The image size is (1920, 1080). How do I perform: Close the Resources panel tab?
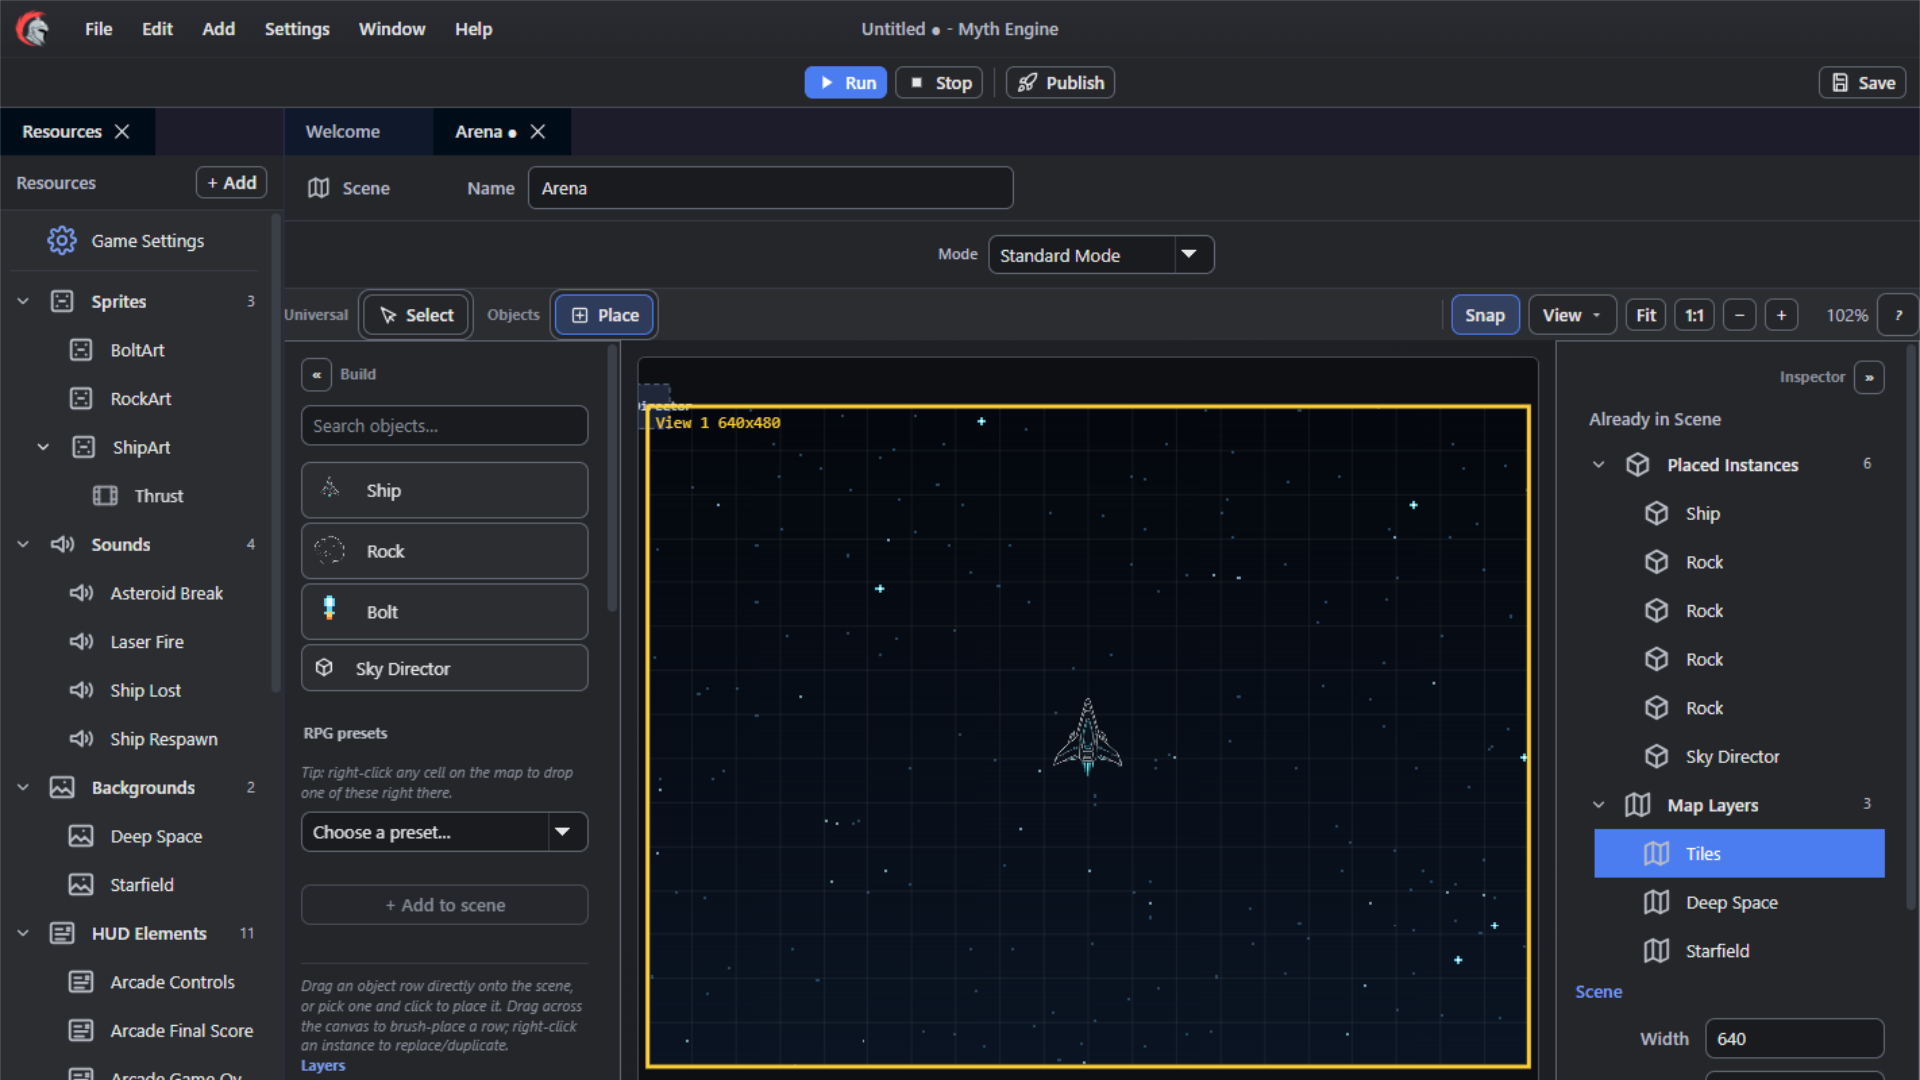point(122,132)
